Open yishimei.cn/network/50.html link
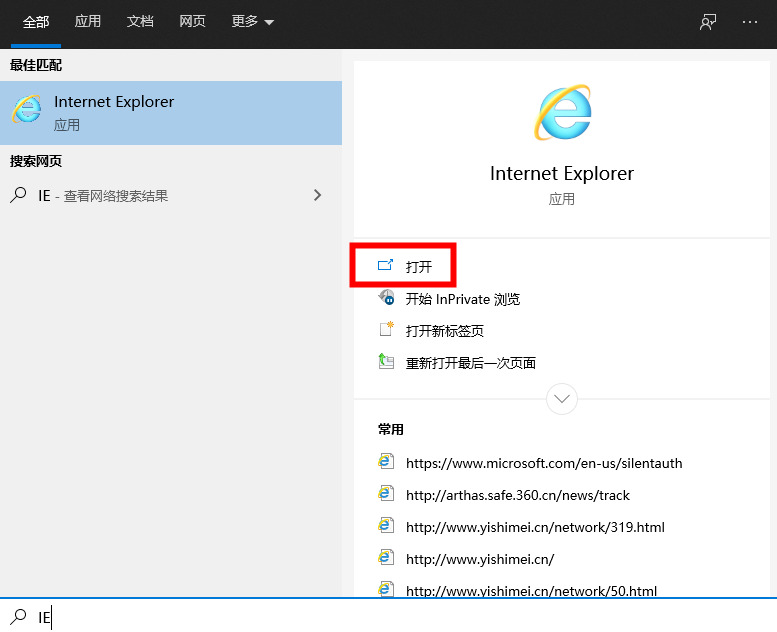 [531, 590]
